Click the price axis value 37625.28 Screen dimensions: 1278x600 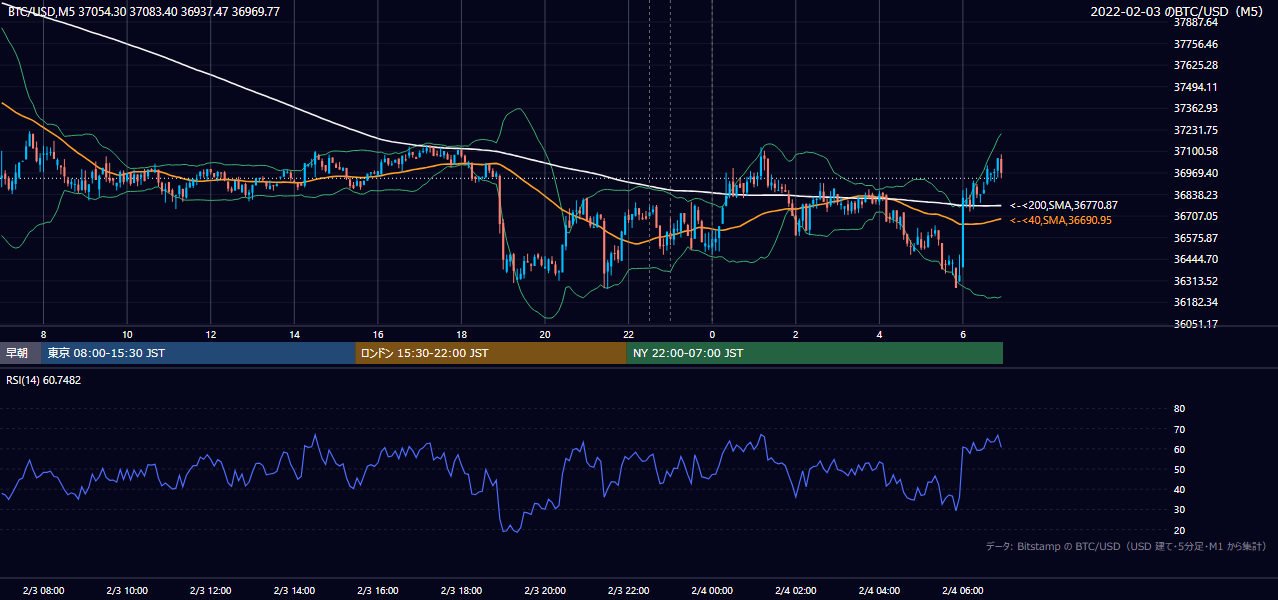1196,65
